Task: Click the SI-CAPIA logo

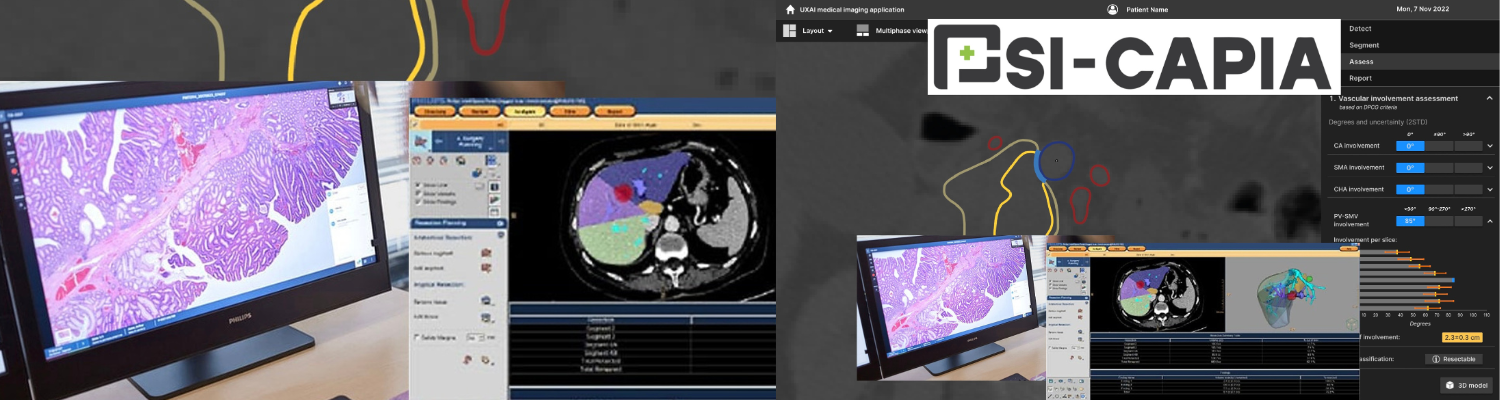Action: (x=1133, y=56)
